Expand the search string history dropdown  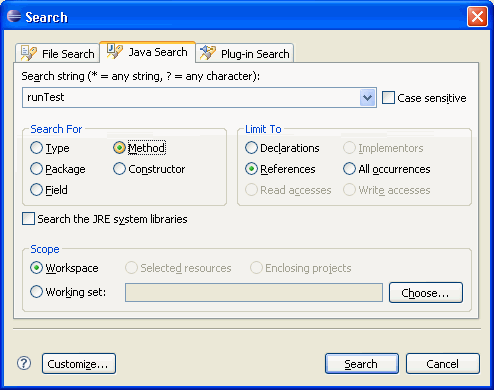click(368, 98)
